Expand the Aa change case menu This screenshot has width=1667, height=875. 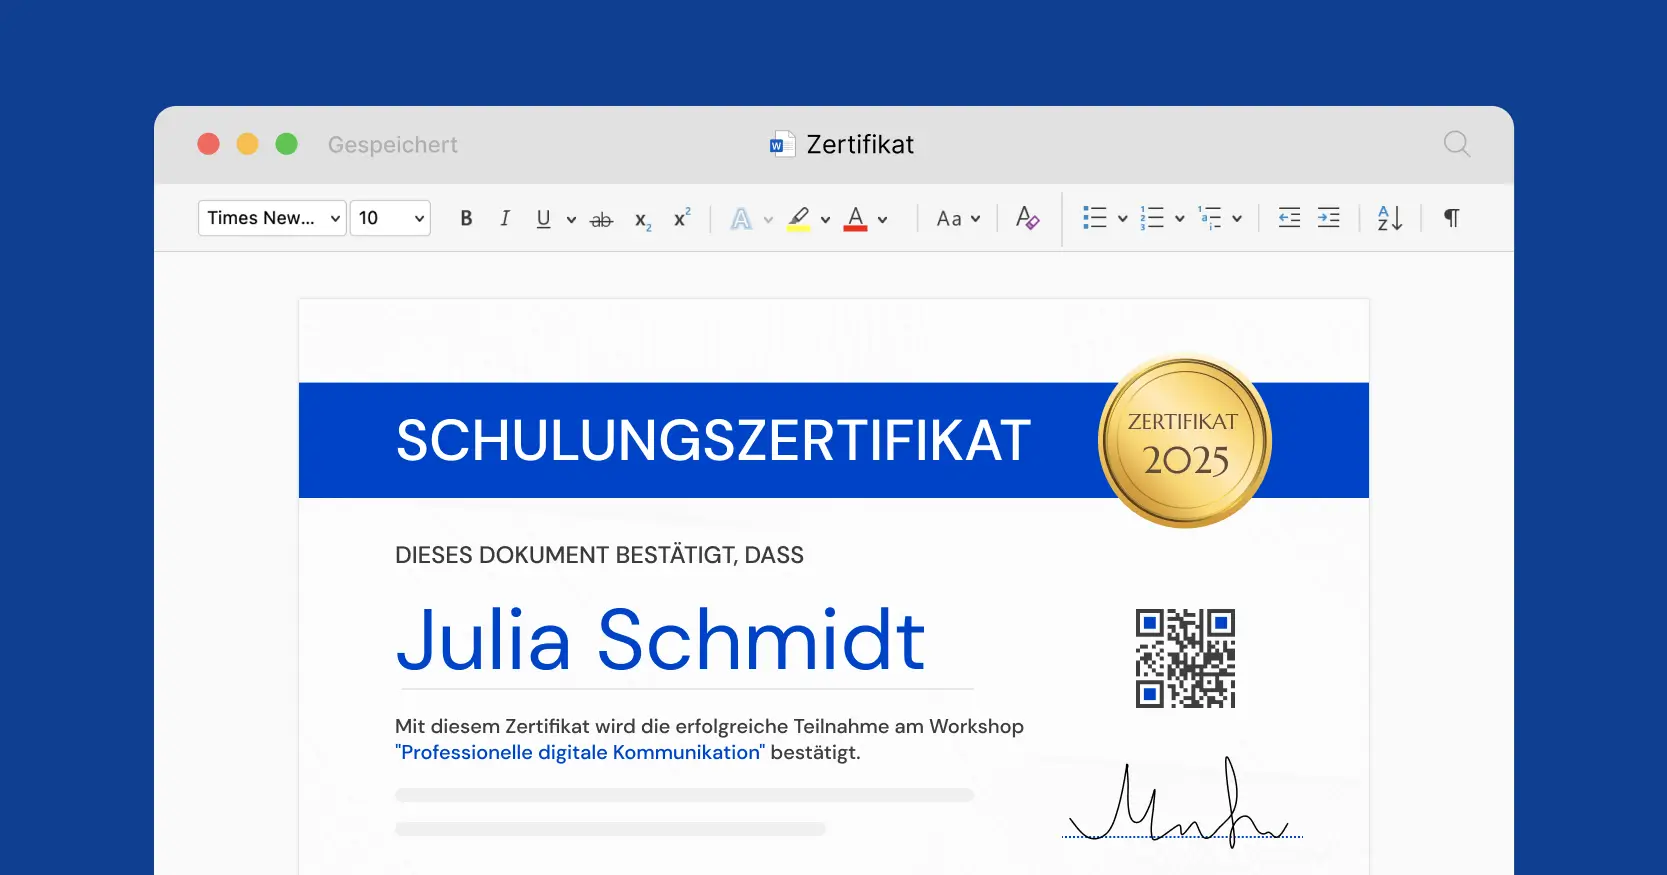pyautogui.click(x=958, y=218)
